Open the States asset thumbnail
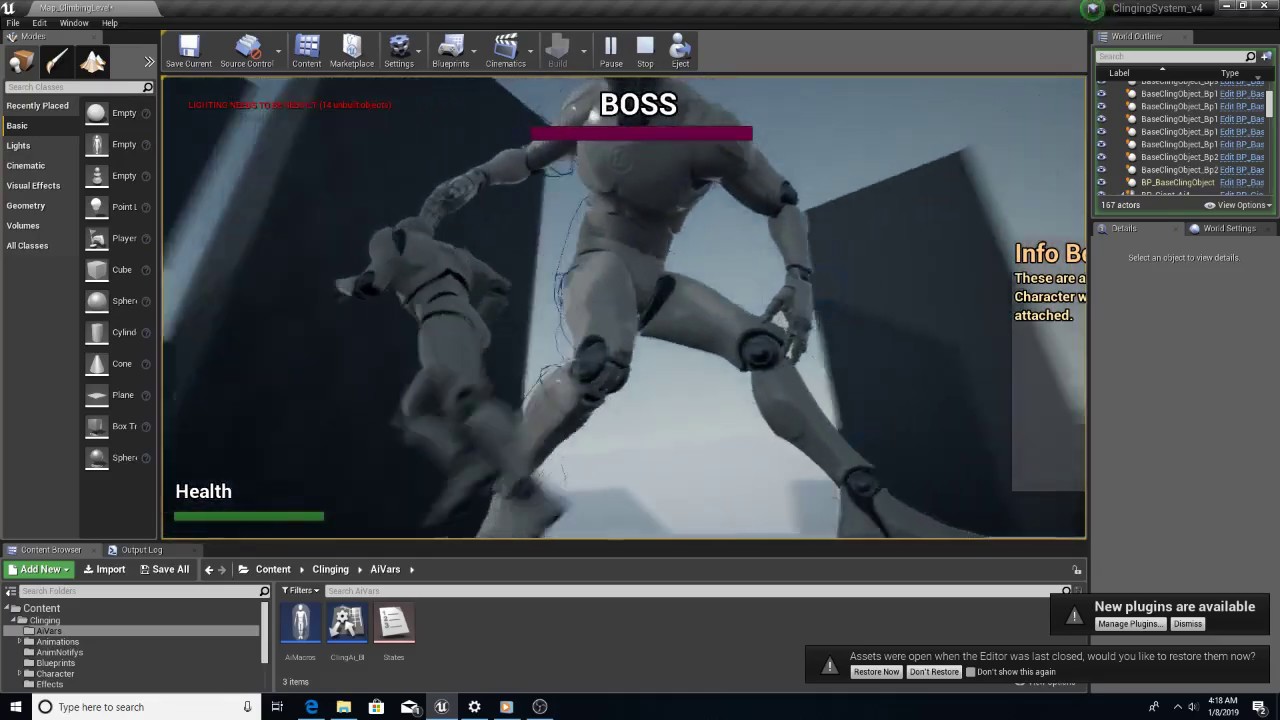 tap(394, 623)
